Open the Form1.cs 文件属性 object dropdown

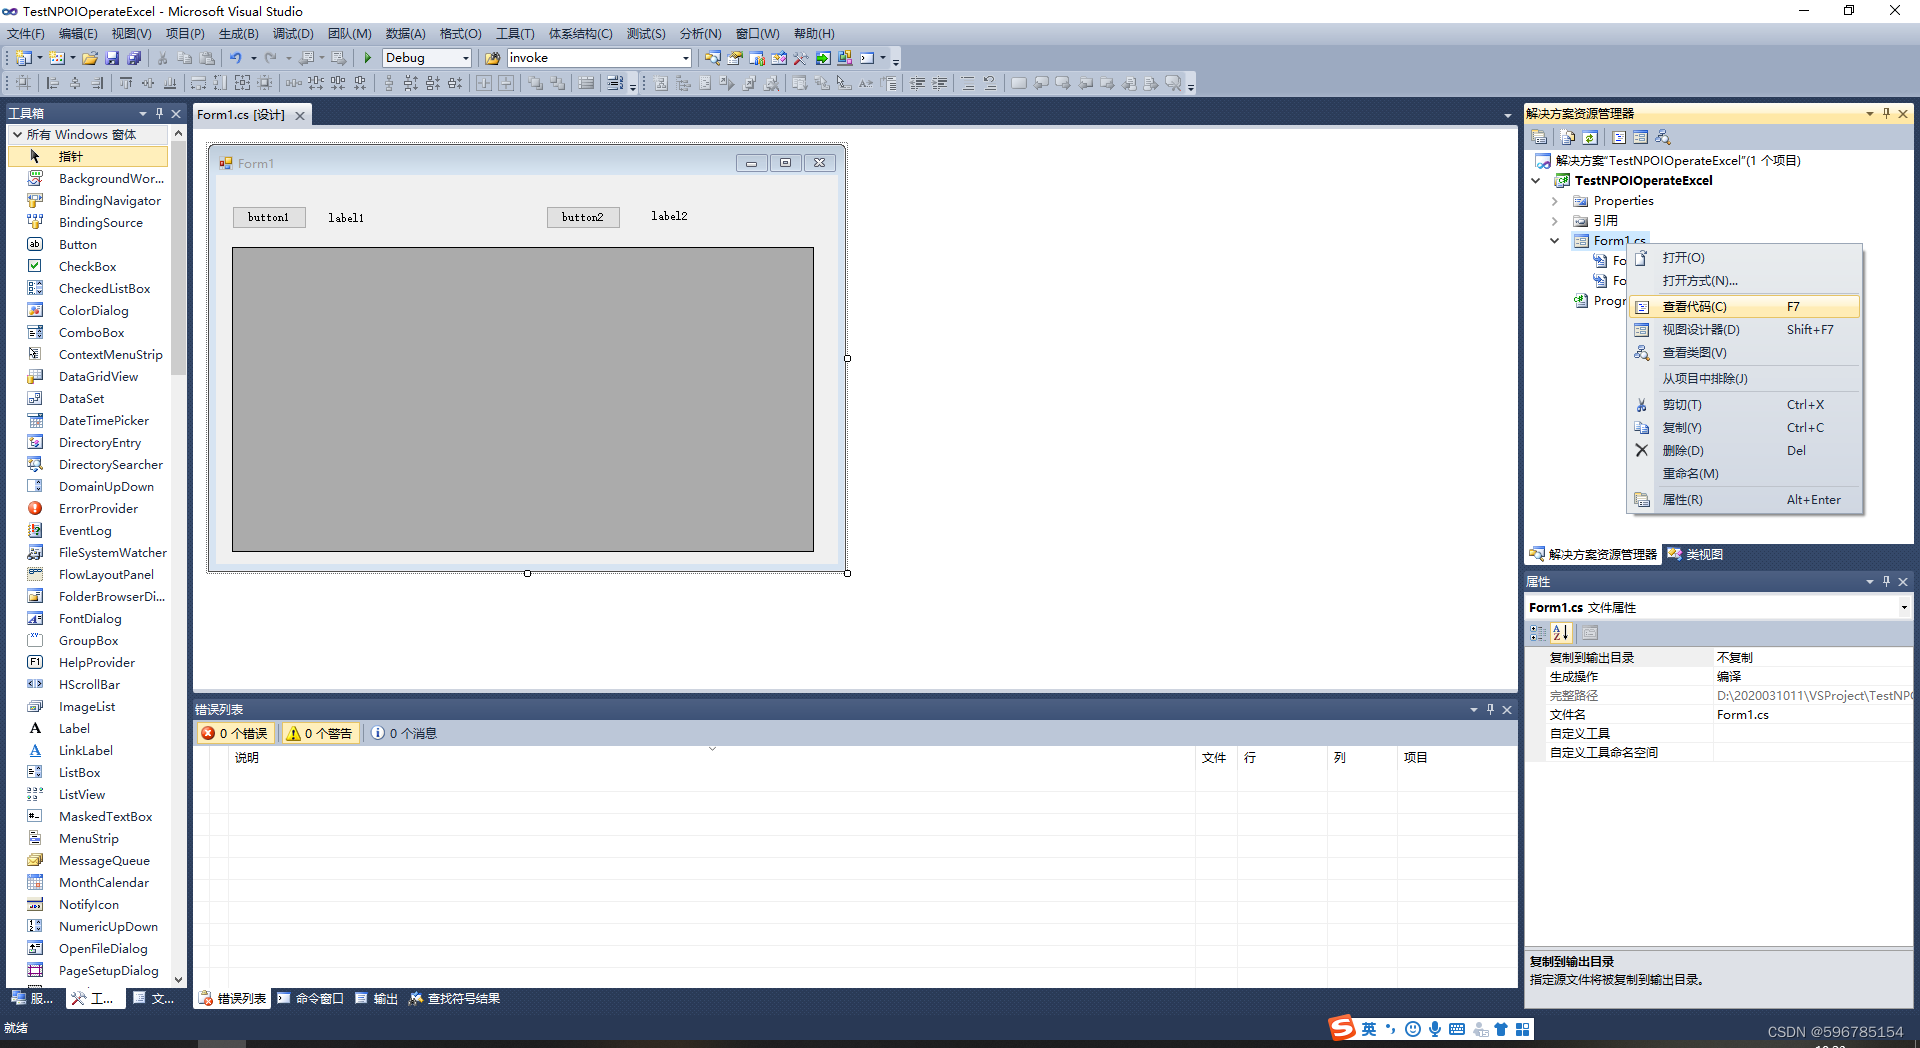[1903, 607]
